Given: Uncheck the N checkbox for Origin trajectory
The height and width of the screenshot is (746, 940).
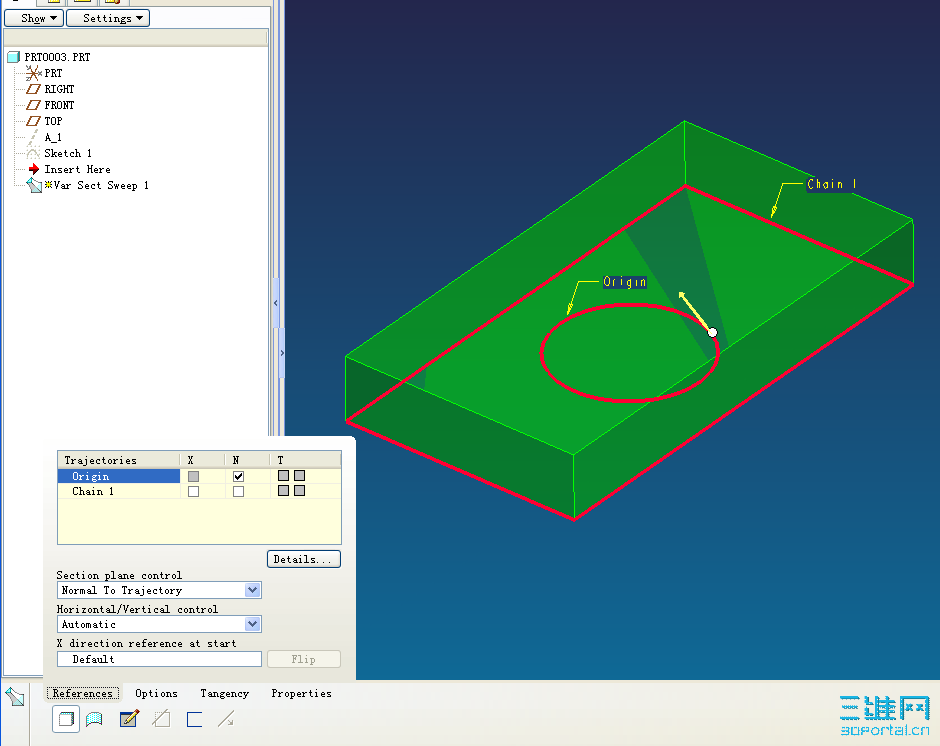Looking at the screenshot, I should pyautogui.click(x=238, y=476).
